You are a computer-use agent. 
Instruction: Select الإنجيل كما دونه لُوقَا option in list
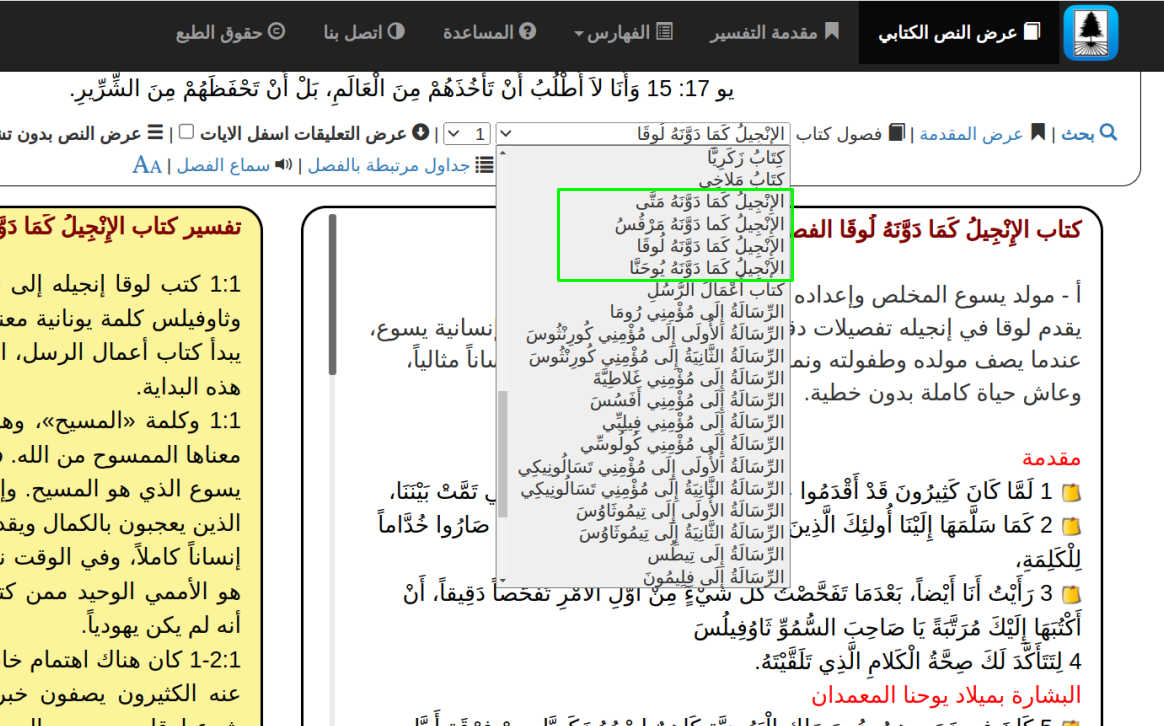point(710,246)
